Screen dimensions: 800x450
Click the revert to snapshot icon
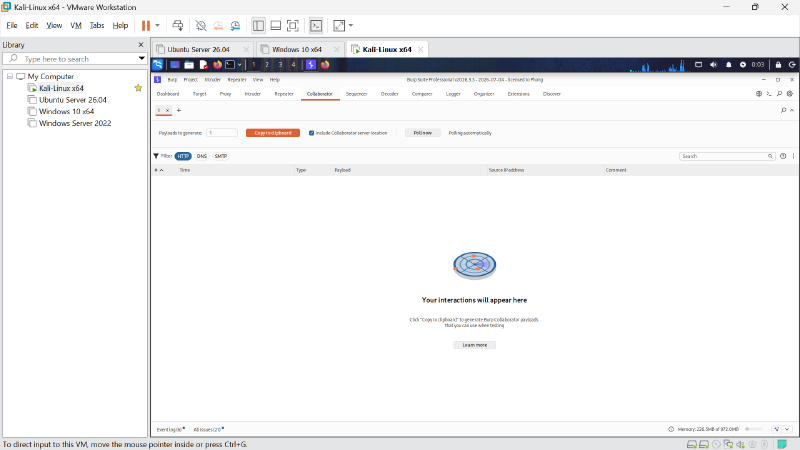(218, 26)
